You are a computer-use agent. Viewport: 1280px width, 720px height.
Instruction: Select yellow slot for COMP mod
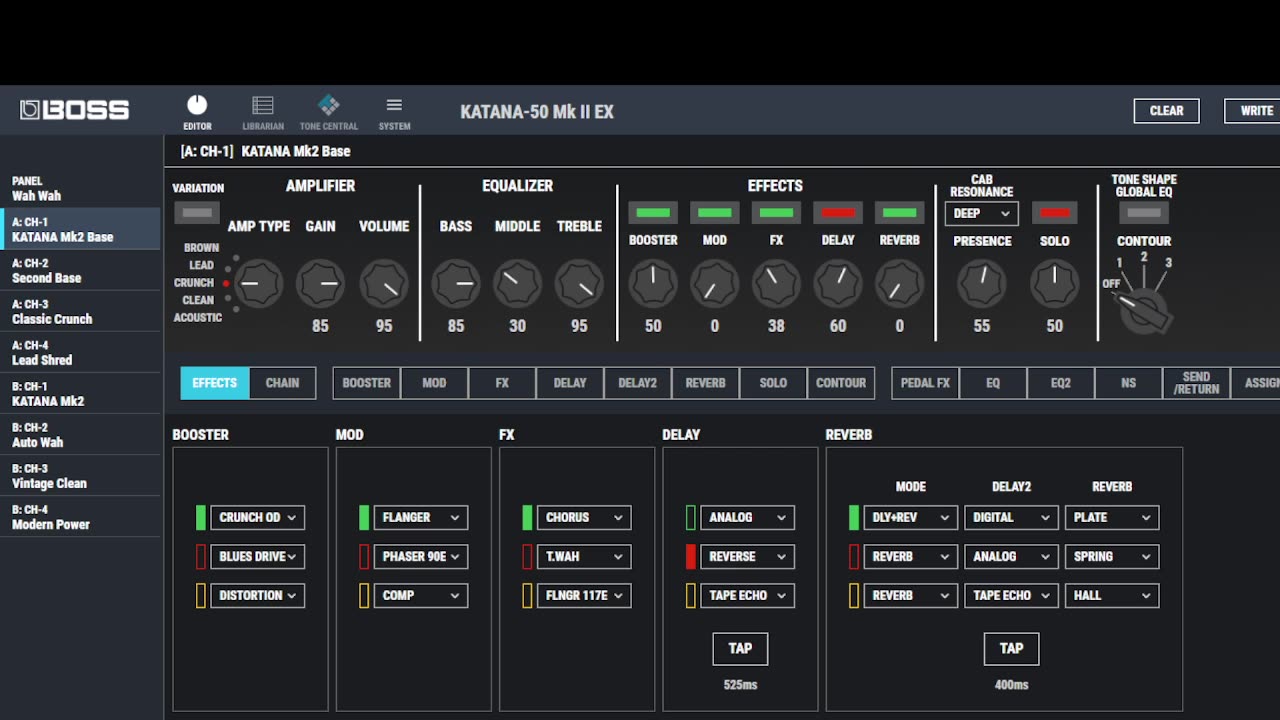pyautogui.click(x=364, y=595)
